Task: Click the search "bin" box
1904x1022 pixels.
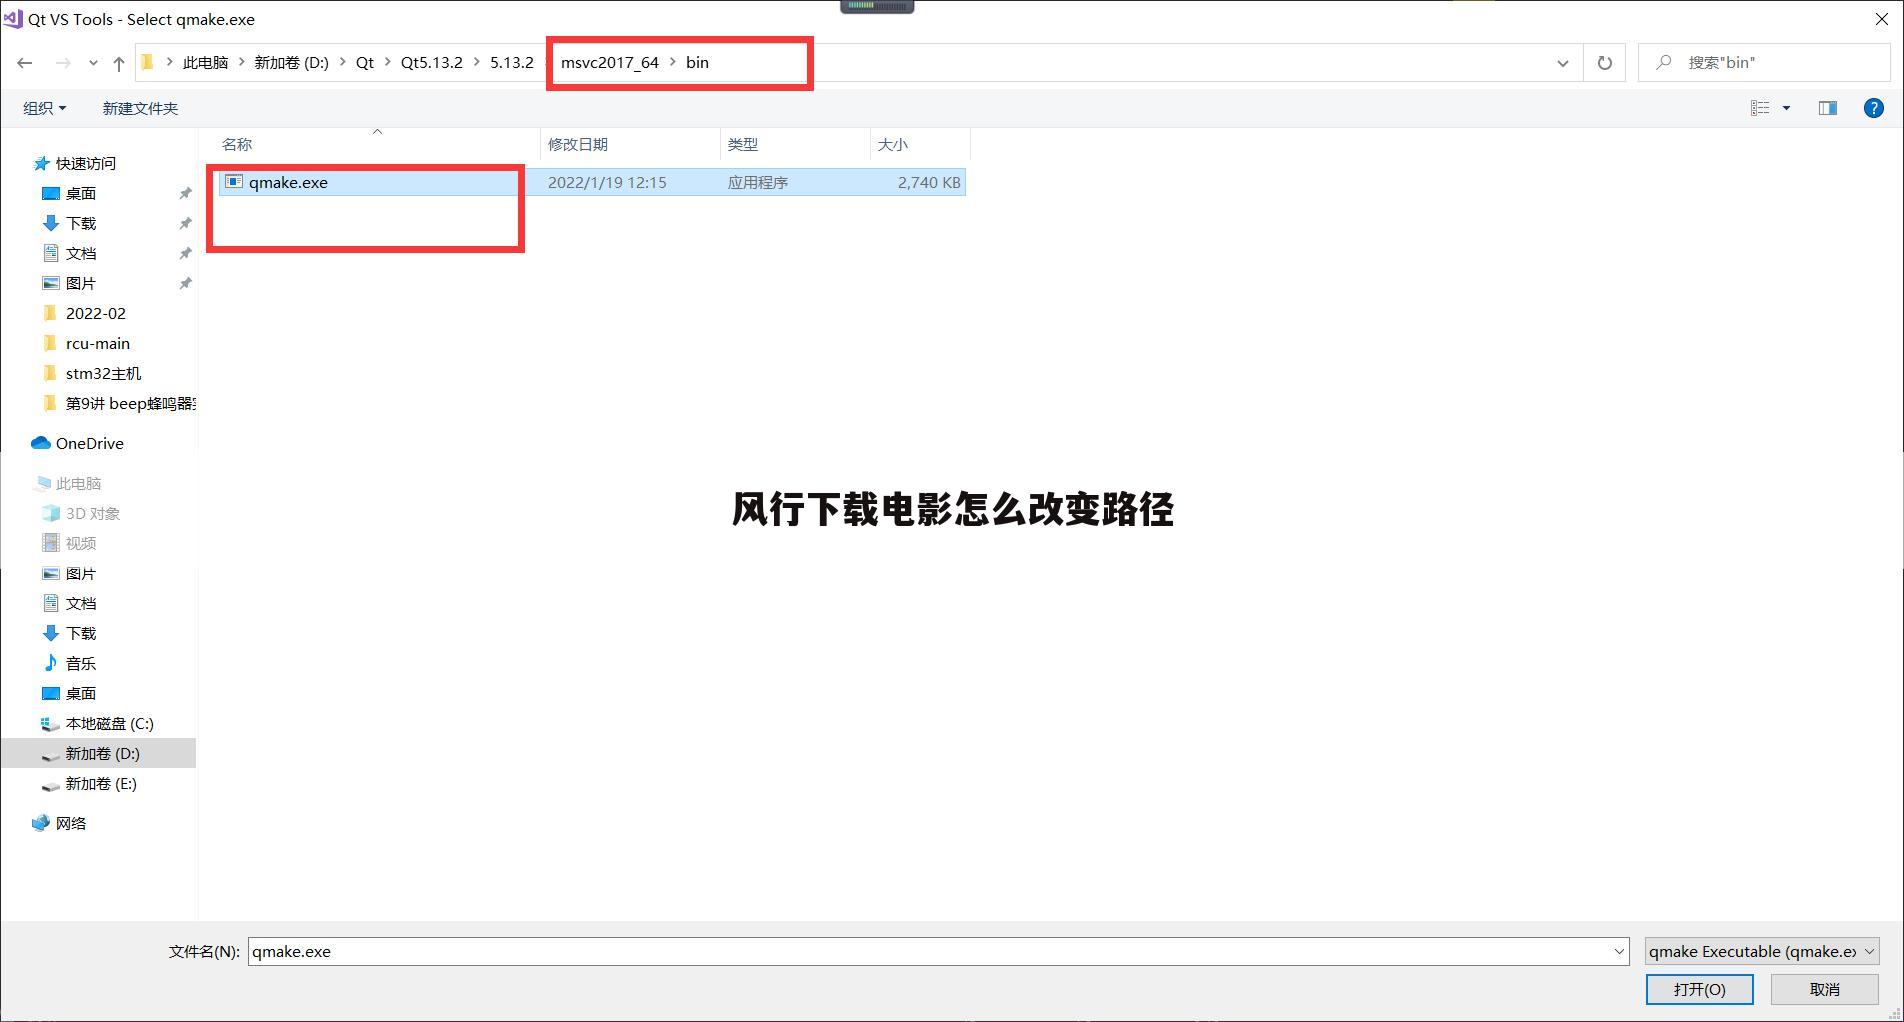Action: click(x=1765, y=63)
